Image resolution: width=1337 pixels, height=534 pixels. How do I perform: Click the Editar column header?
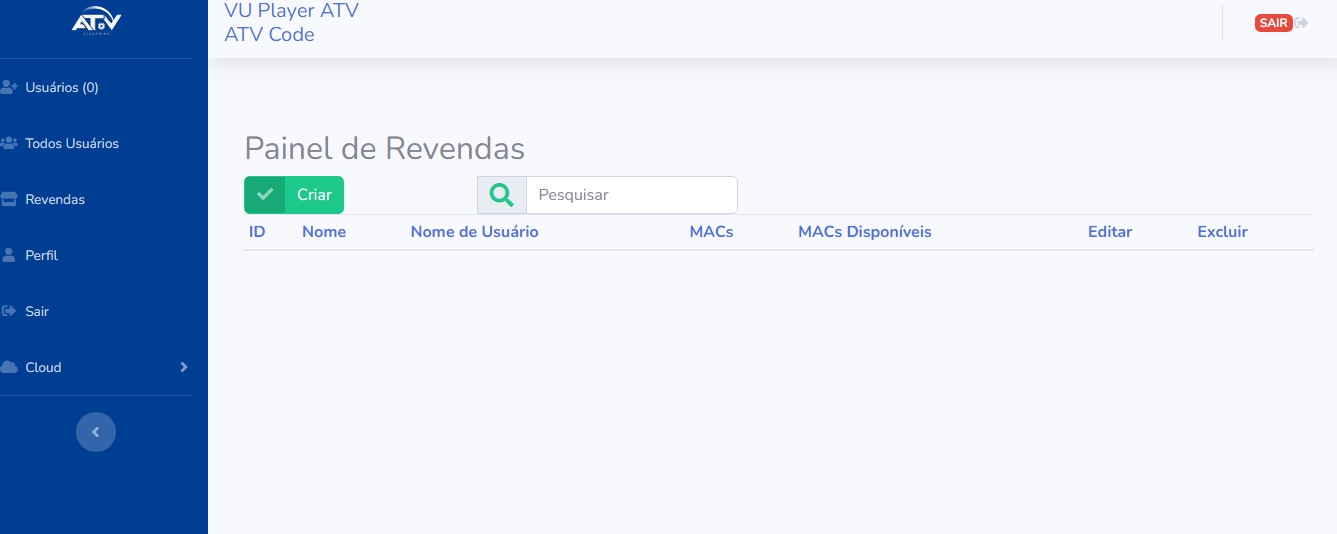click(1110, 232)
